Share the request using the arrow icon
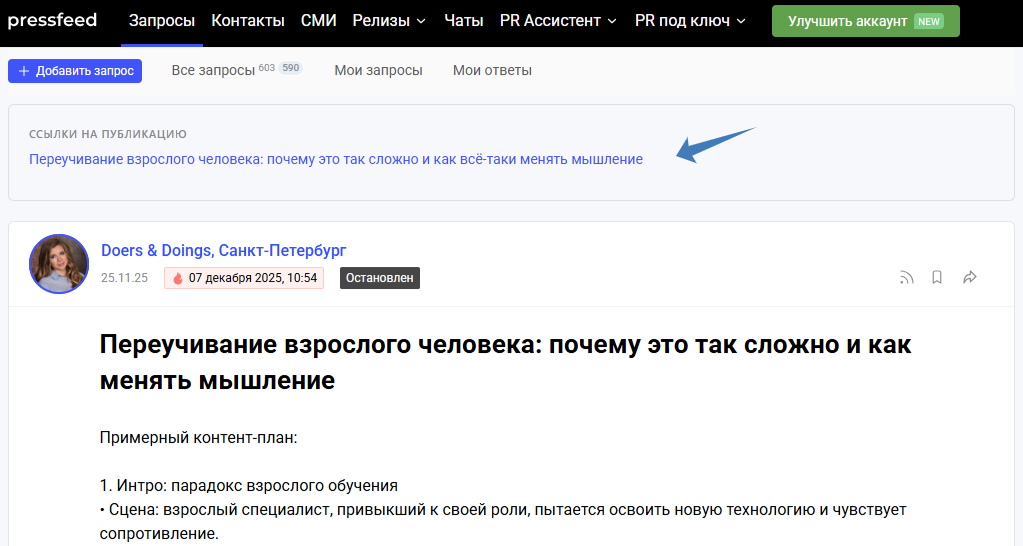This screenshot has height=546, width=1023. pos(969,278)
